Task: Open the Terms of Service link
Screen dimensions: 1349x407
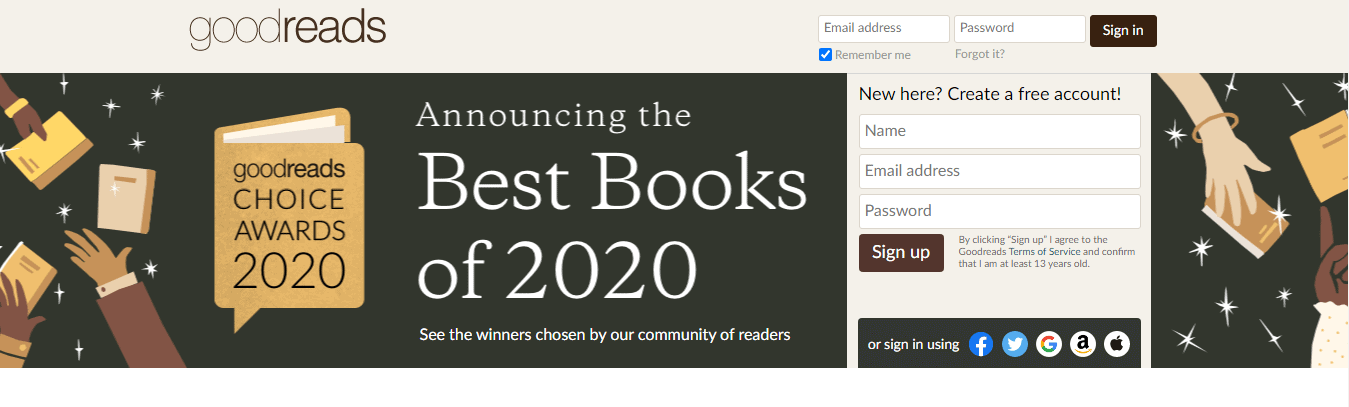Action: click(x=1045, y=252)
